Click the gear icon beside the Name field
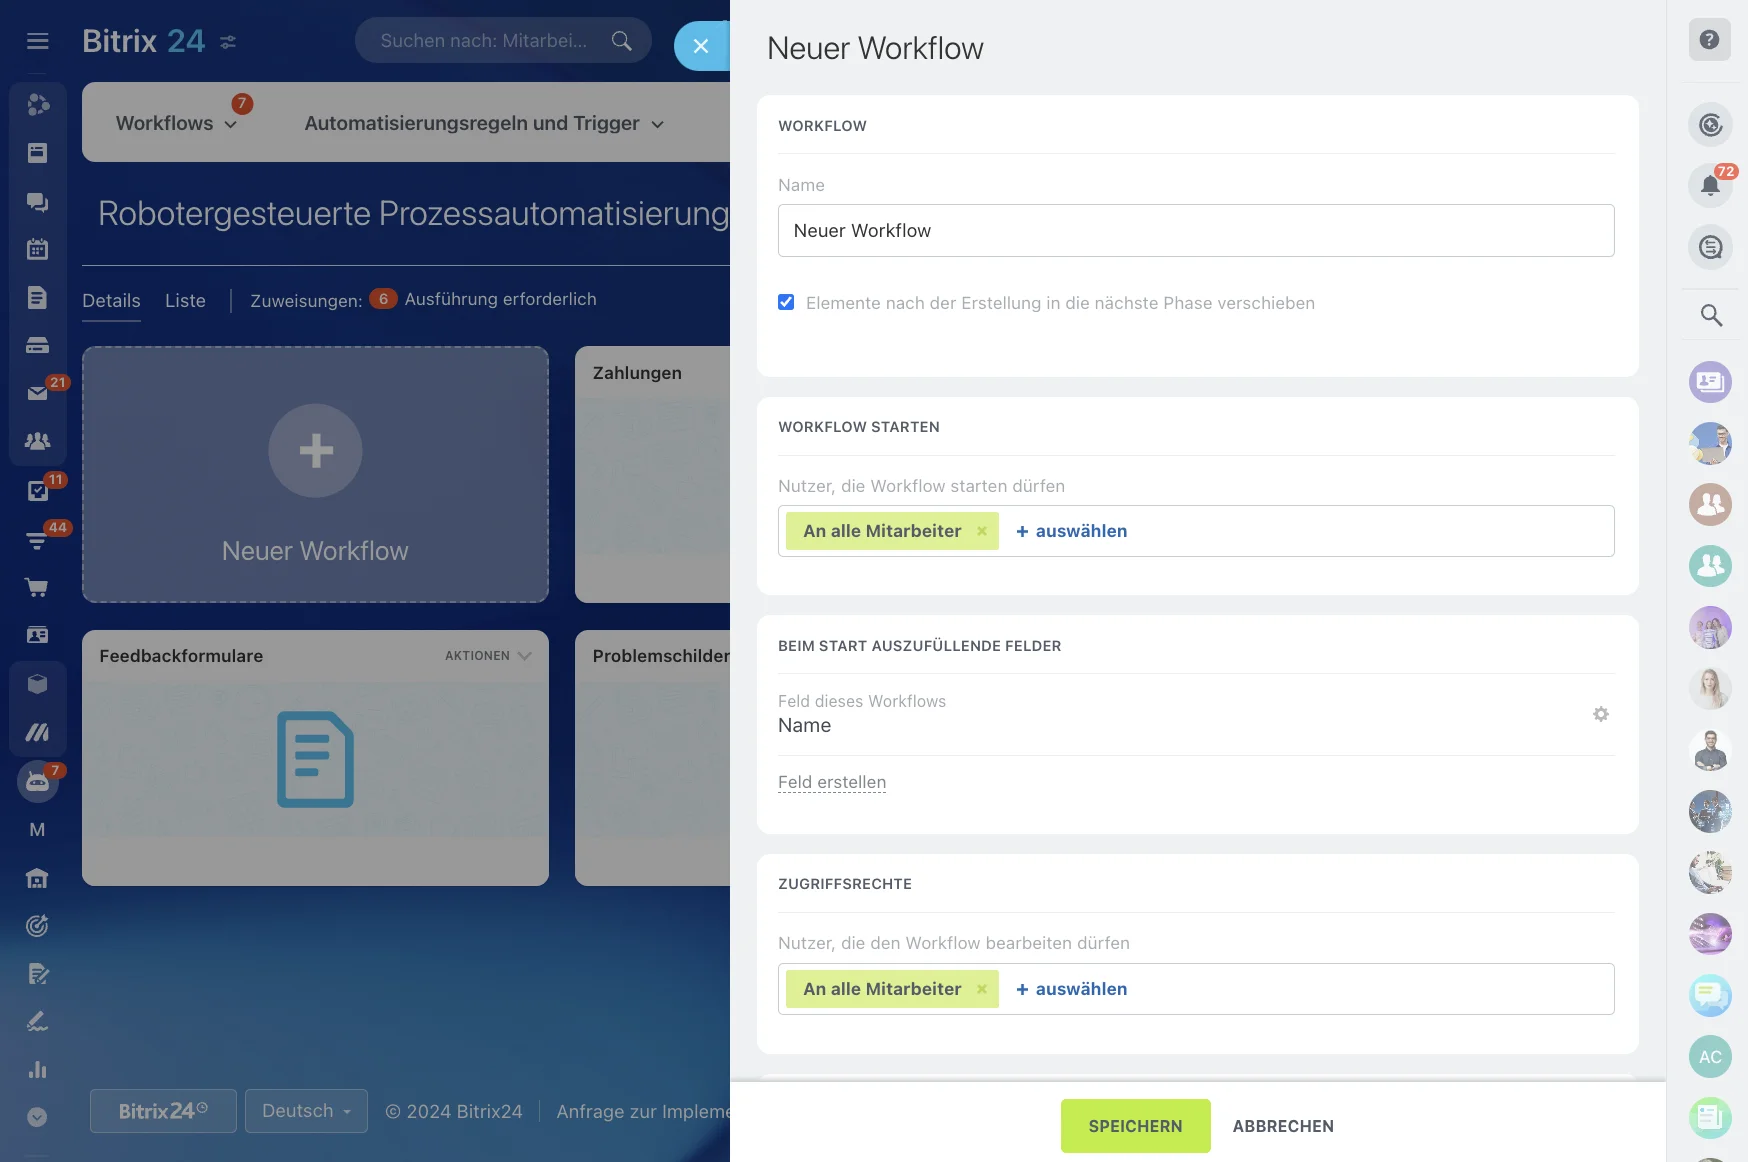The width and height of the screenshot is (1748, 1162). coord(1601,714)
